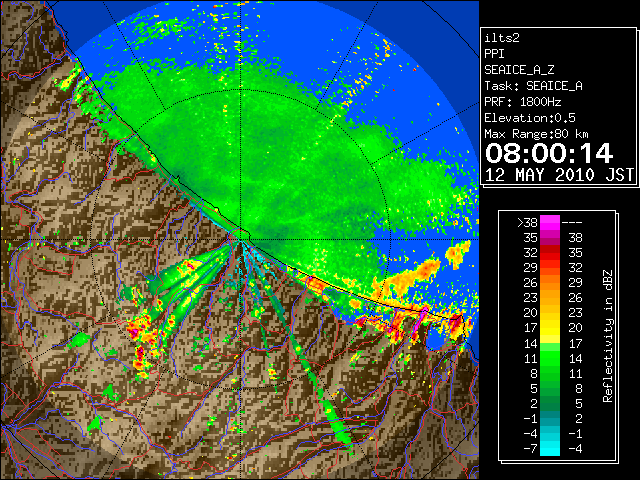Click the orange swatch beside the 26 label

[550, 282]
